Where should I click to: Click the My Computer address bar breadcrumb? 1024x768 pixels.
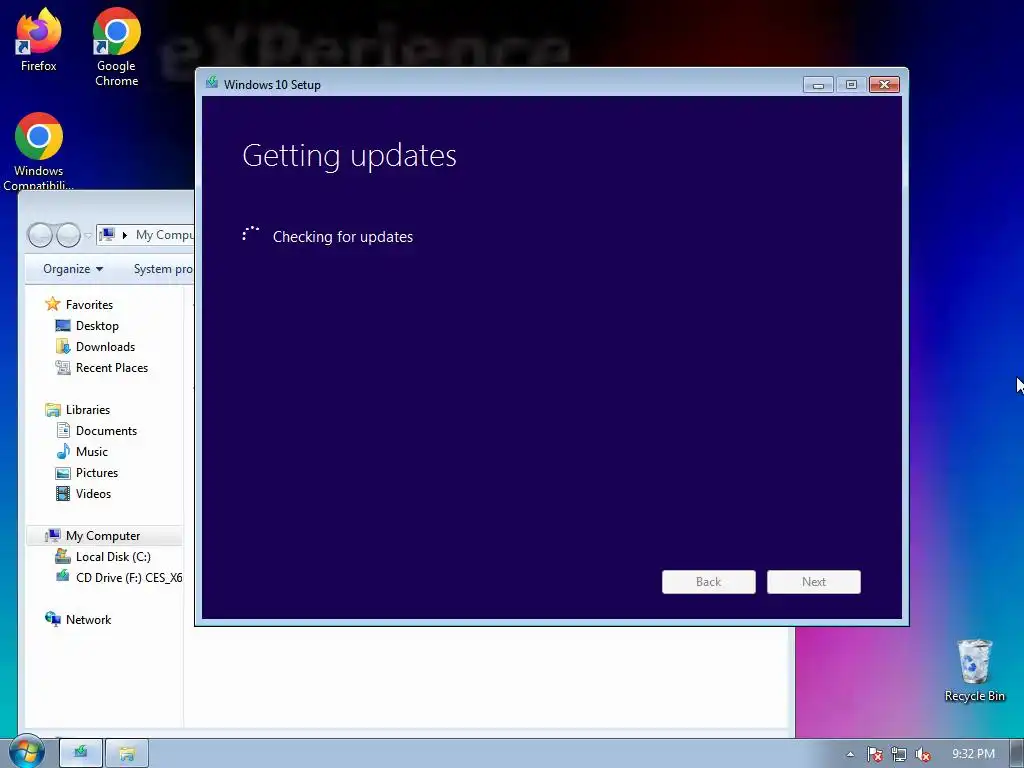[165, 234]
